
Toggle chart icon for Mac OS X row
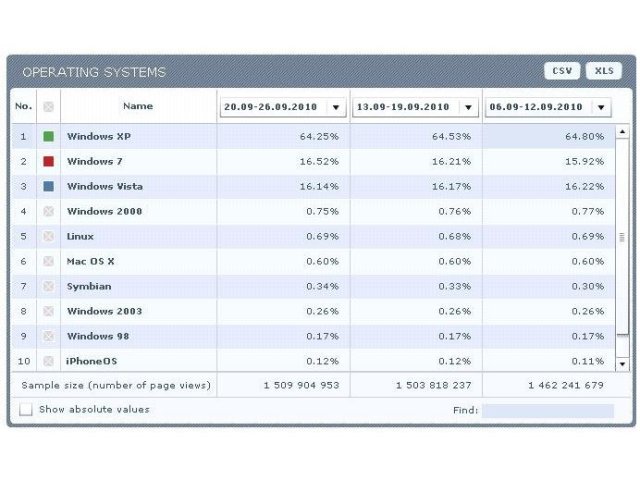click(x=48, y=261)
